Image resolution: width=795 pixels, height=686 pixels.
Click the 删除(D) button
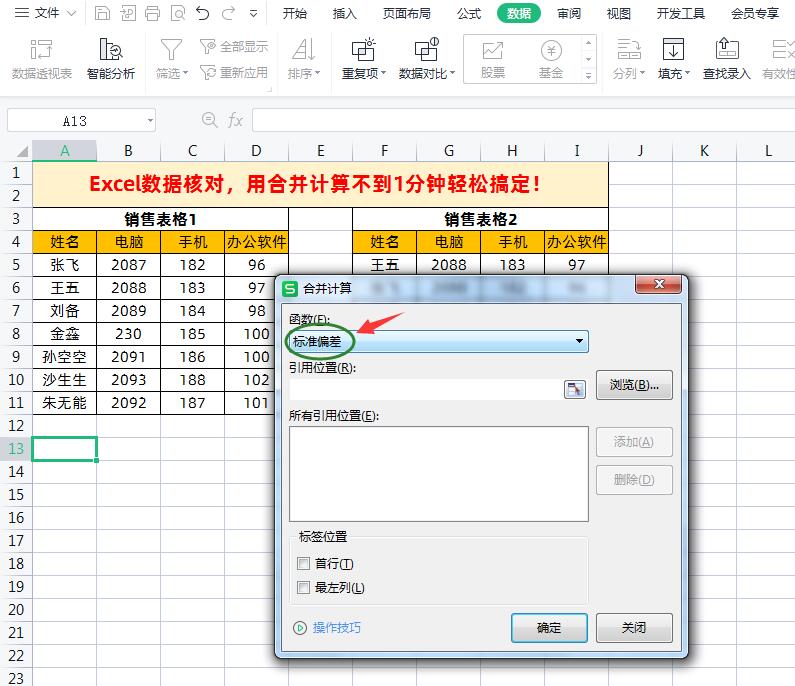pos(634,480)
